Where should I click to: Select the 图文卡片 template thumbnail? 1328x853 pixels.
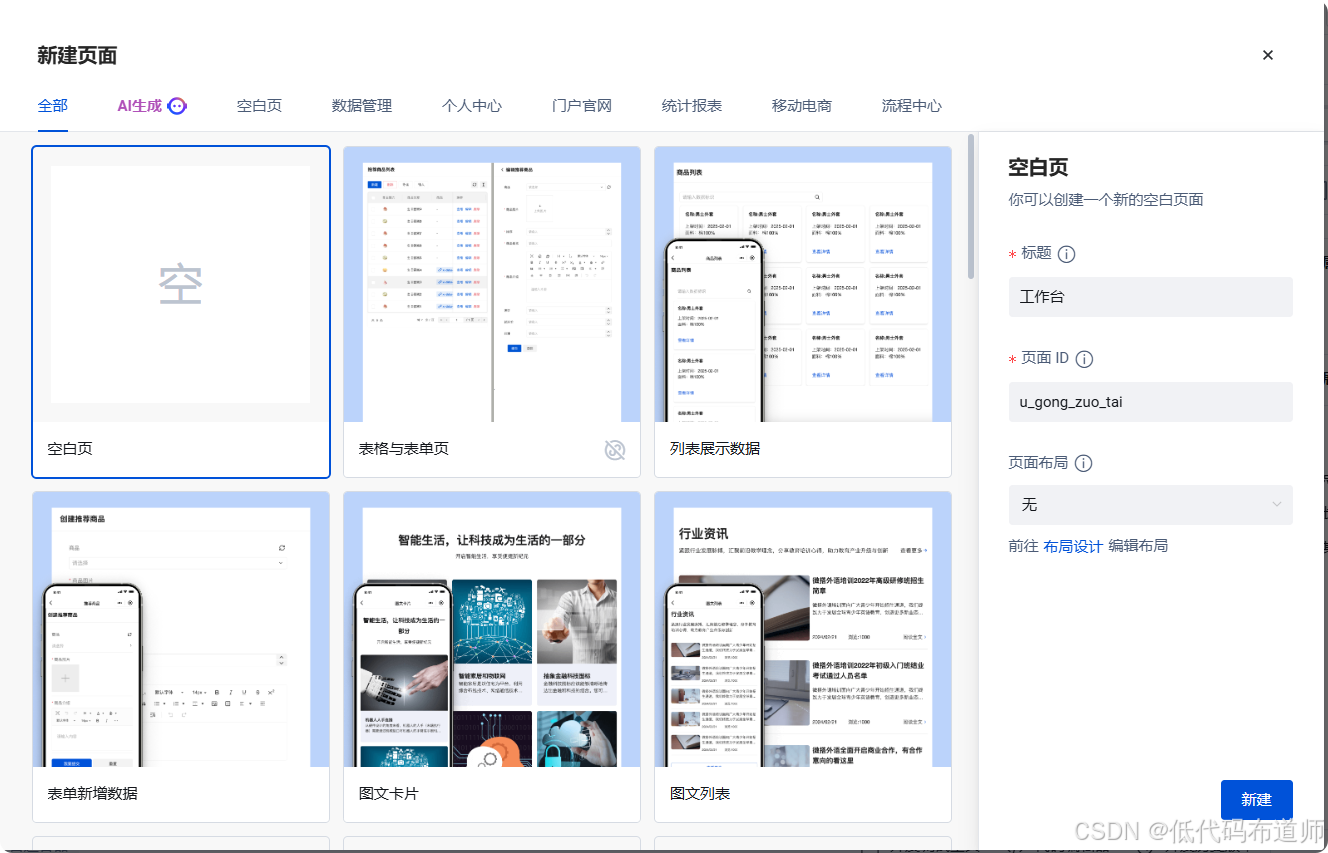pyautogui.click(x=492, y=629)
